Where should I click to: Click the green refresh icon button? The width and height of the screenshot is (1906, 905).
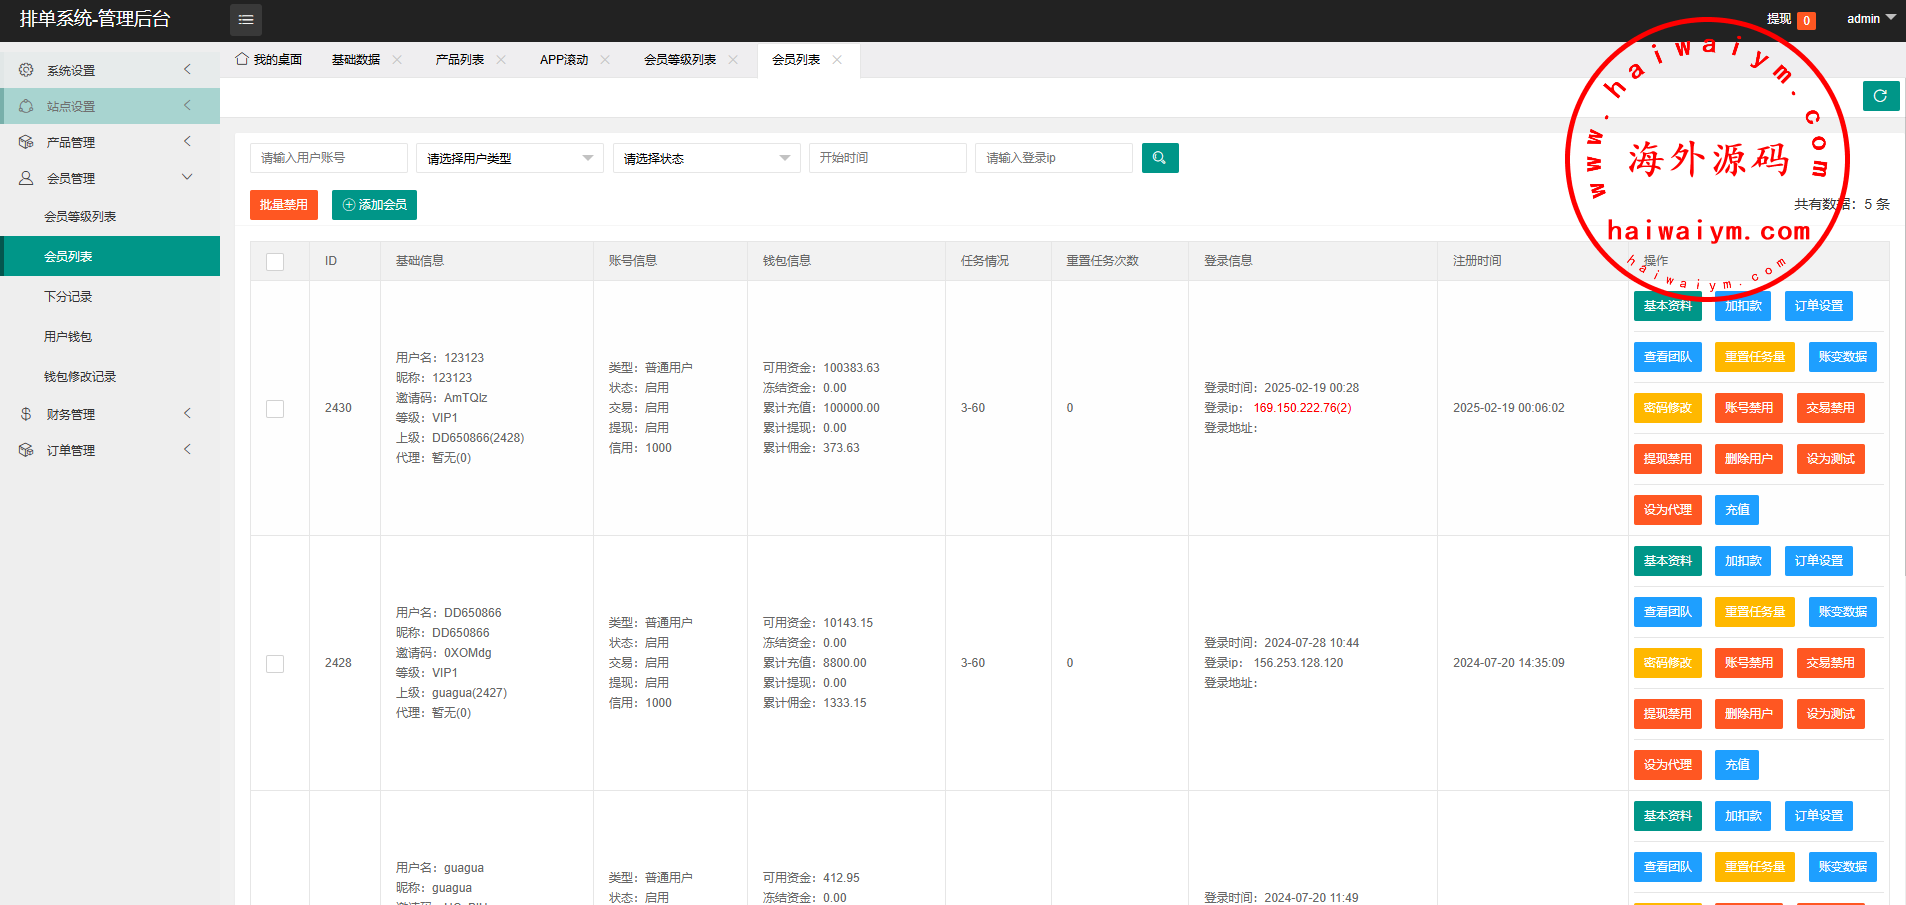1880,96
